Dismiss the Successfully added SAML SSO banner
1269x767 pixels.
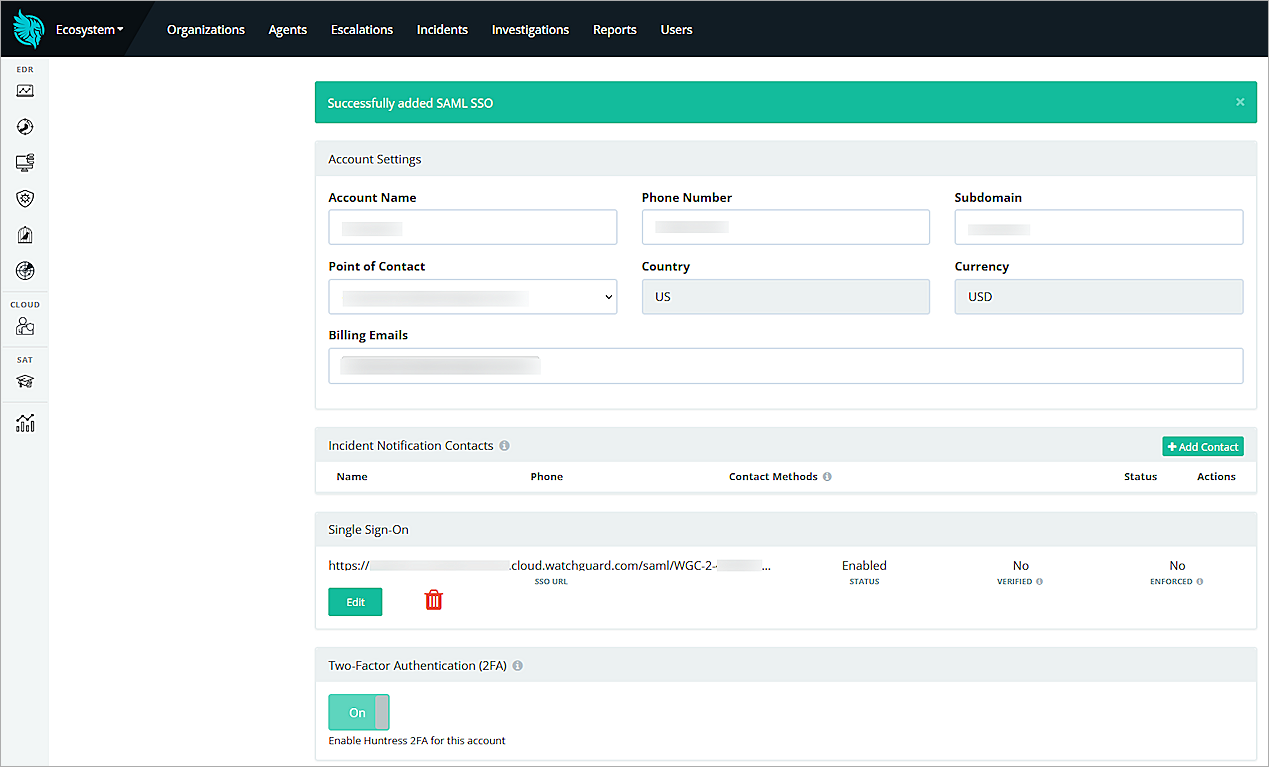[1239, 102]
